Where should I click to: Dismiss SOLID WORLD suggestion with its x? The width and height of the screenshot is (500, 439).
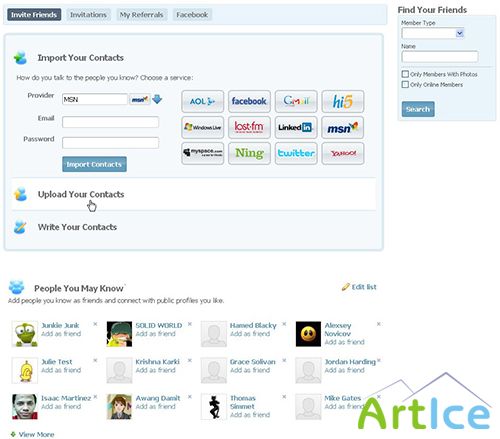point(190,324)
